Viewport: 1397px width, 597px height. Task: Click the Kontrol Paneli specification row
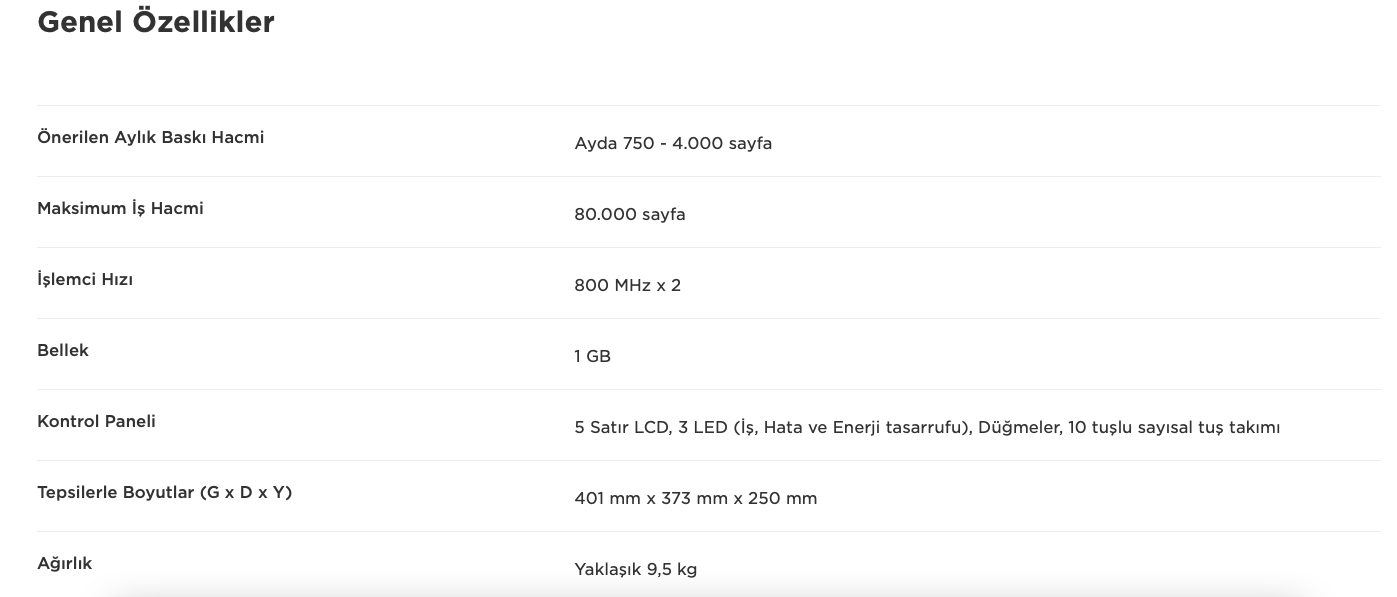709,425
